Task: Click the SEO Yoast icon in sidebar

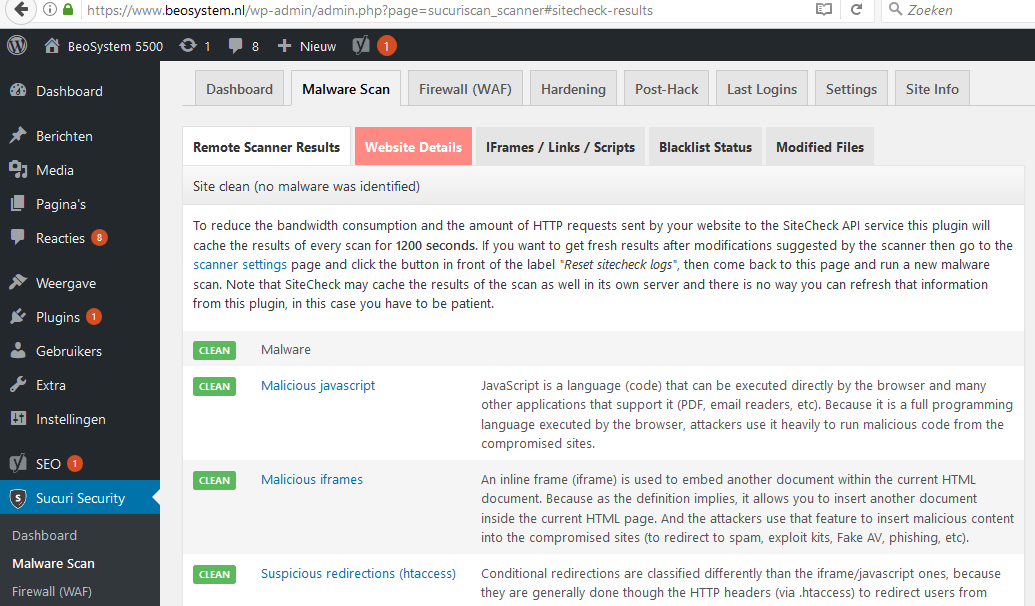Action: pyautogui.click(x=18, y=463)
